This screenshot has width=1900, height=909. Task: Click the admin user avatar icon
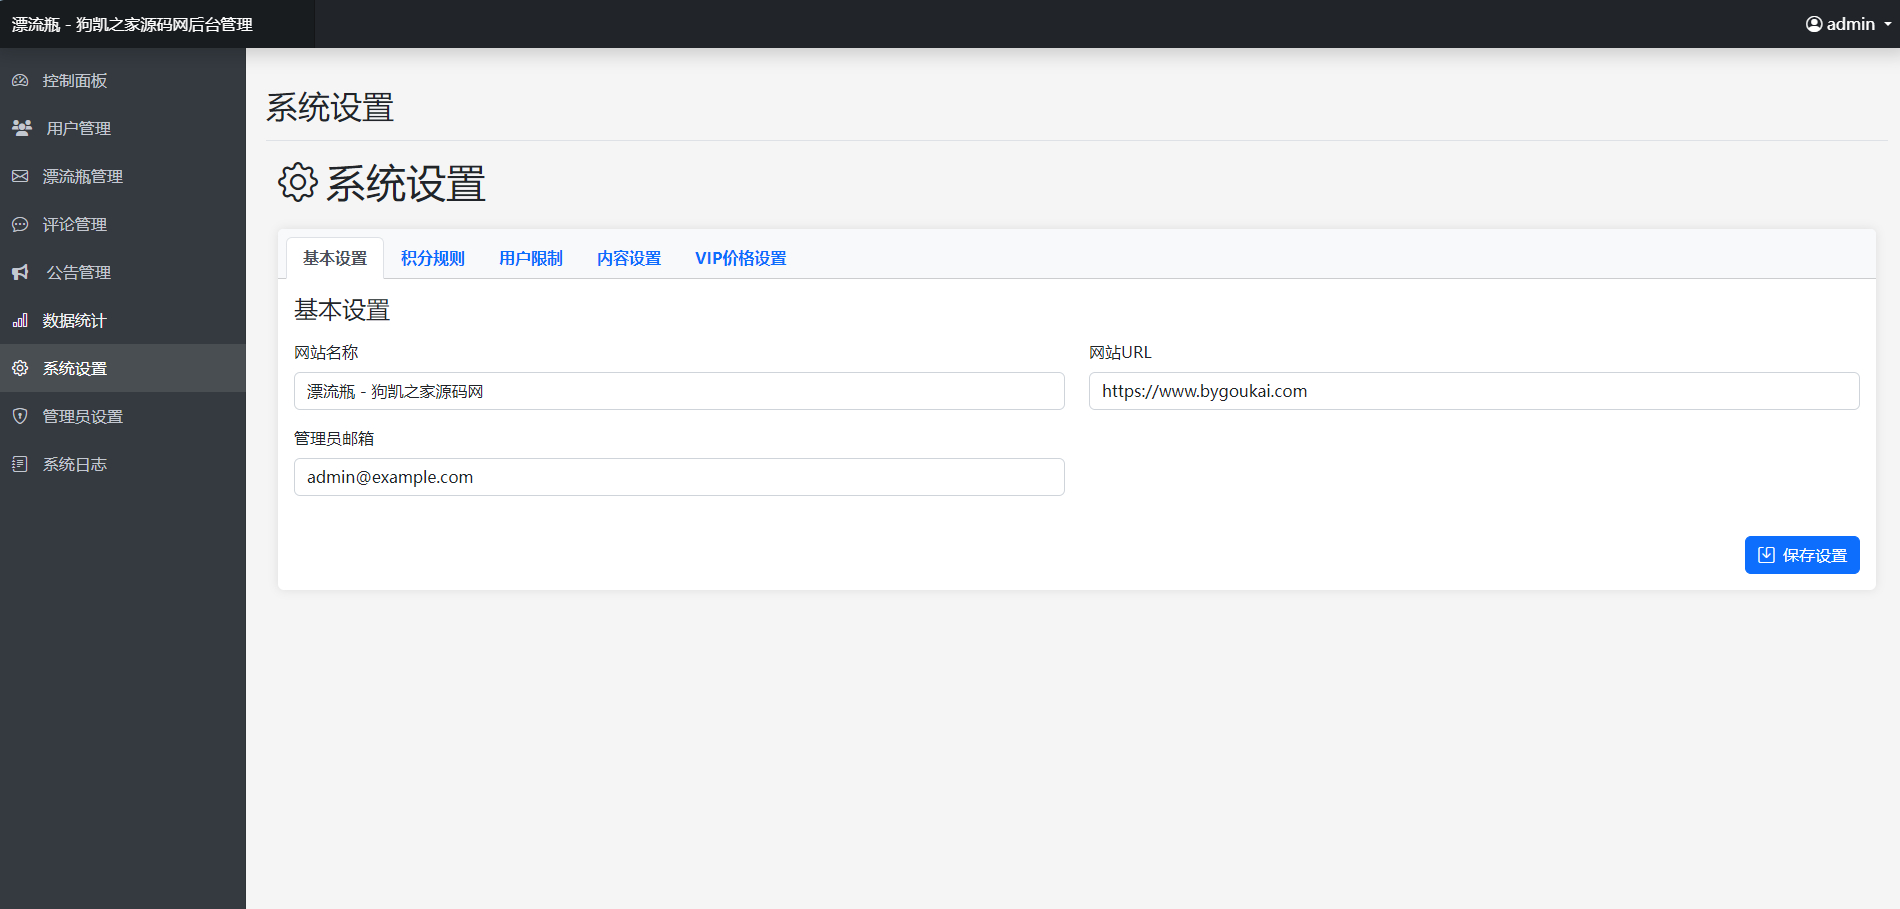tap(1814, 24)
